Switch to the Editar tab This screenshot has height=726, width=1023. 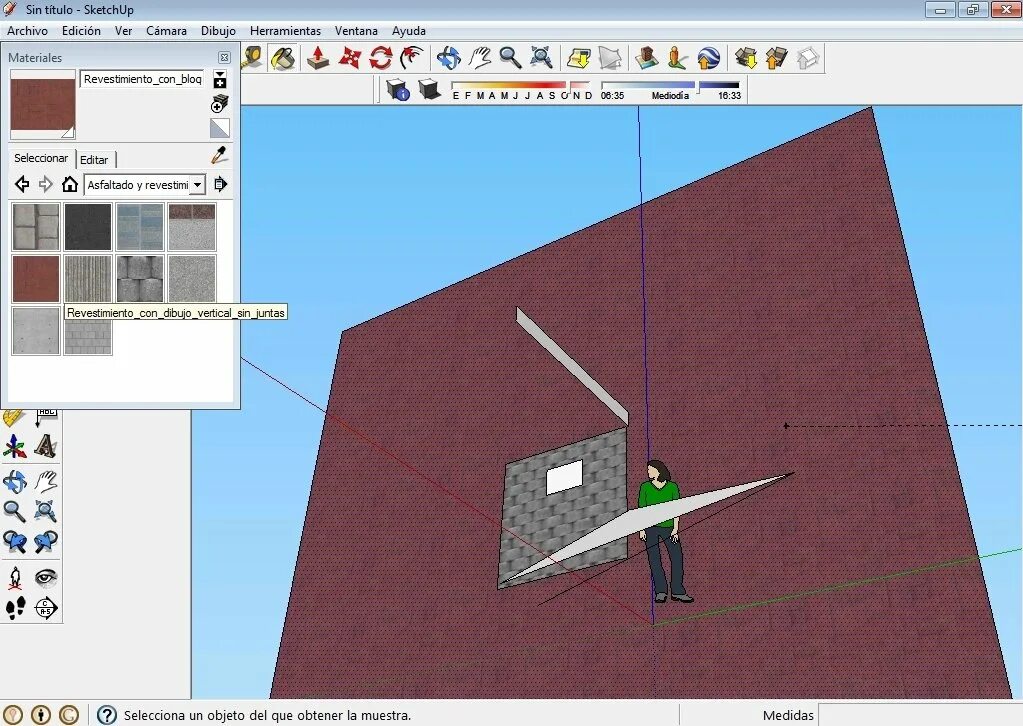coord(94,159)
